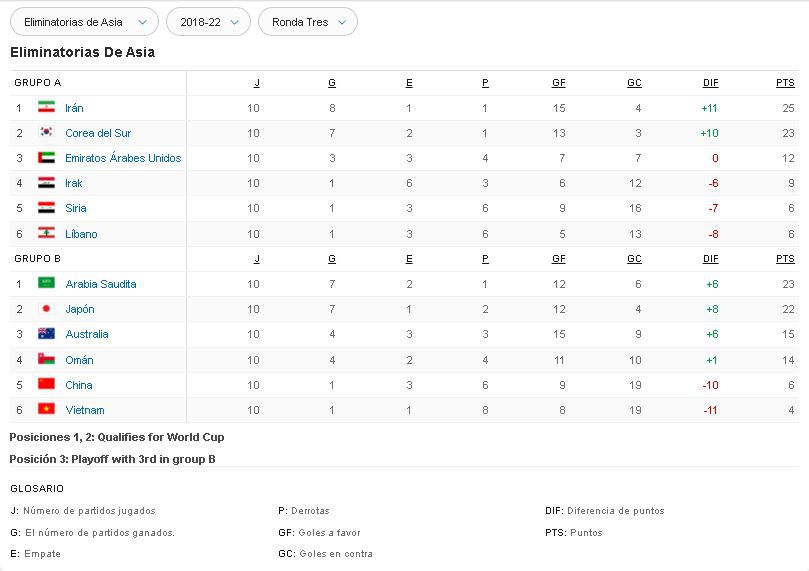Click the Grupo A 'GF' column header
809x571 pixels.
tap(559, 83)
